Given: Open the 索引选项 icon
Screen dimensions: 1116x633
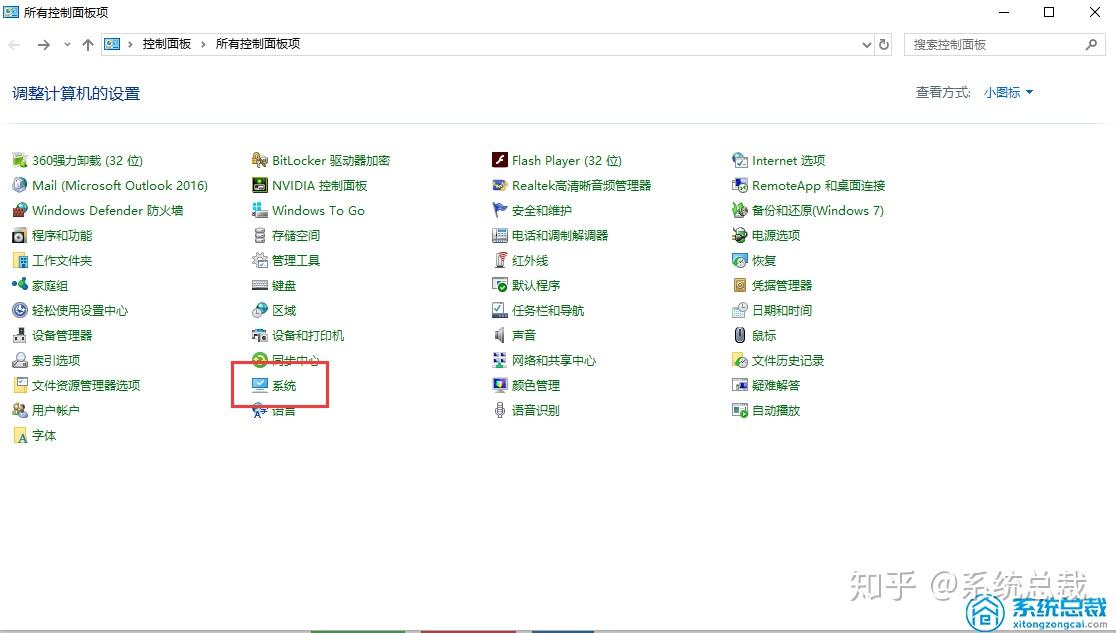Looking at the screenshot, I should click(20, 360).
